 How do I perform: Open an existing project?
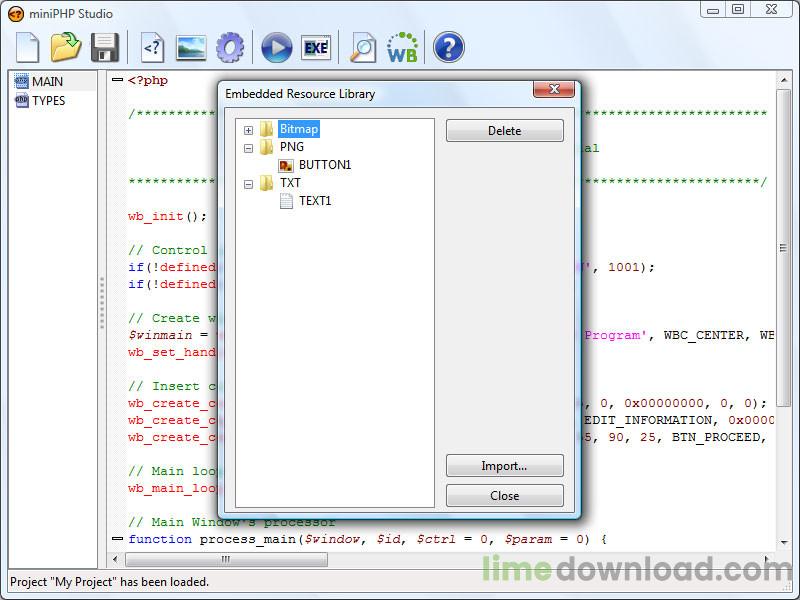click(x=66, y=47)
